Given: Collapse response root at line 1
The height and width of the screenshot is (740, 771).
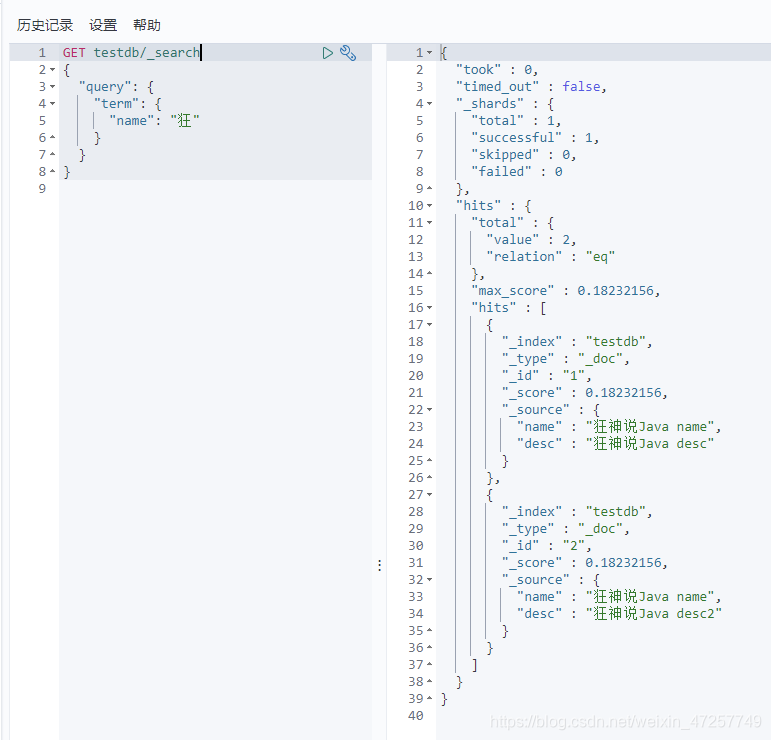Looking at the screenshot, I should click(x=430, y=53).
